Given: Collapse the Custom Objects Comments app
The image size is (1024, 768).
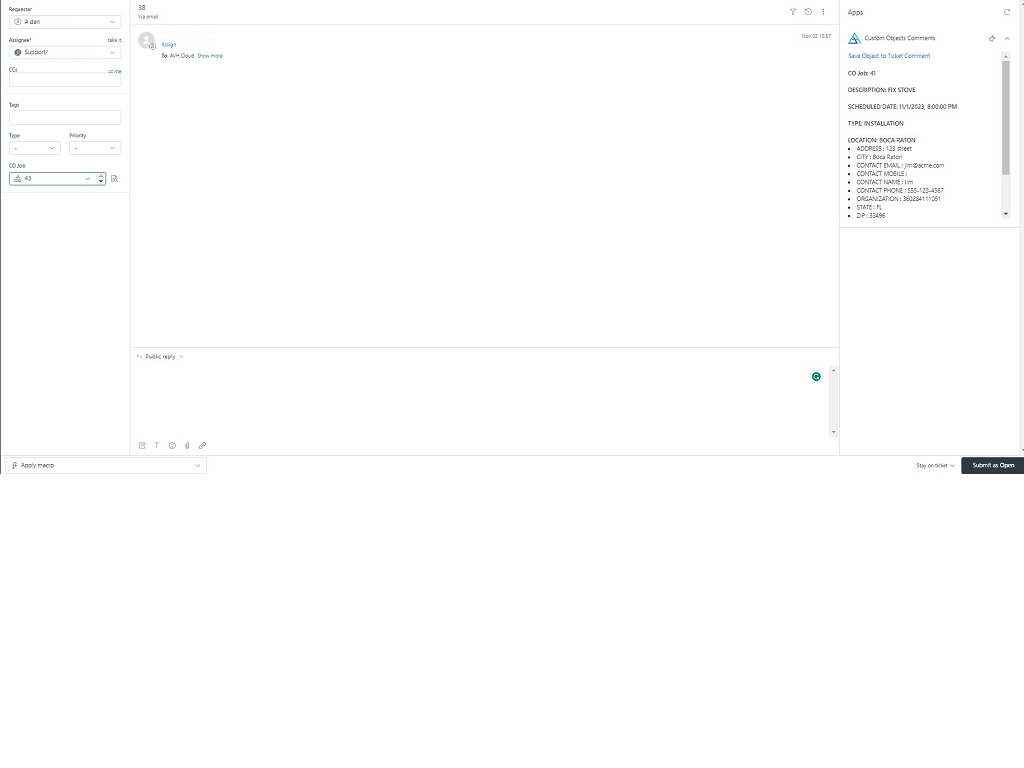Looking at the screenshot, I should point(1007,38).
